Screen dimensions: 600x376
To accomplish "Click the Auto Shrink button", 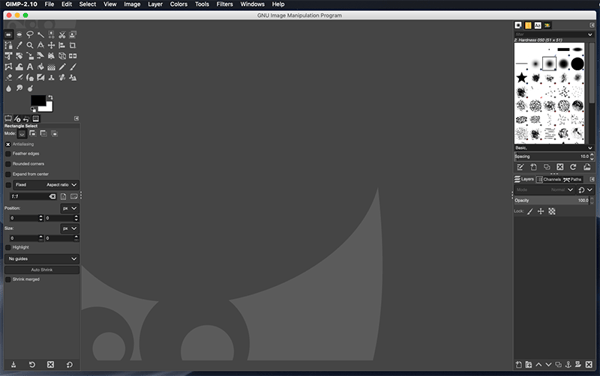I will (42, 270).
